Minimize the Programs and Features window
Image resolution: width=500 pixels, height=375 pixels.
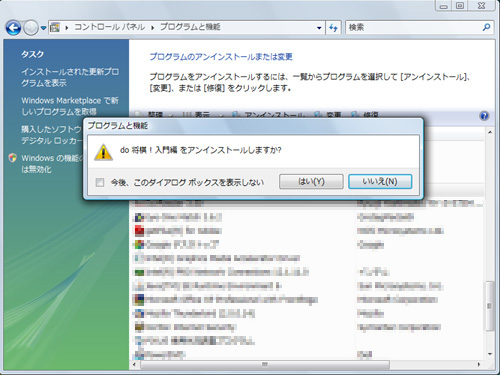(x=443, y=6)
